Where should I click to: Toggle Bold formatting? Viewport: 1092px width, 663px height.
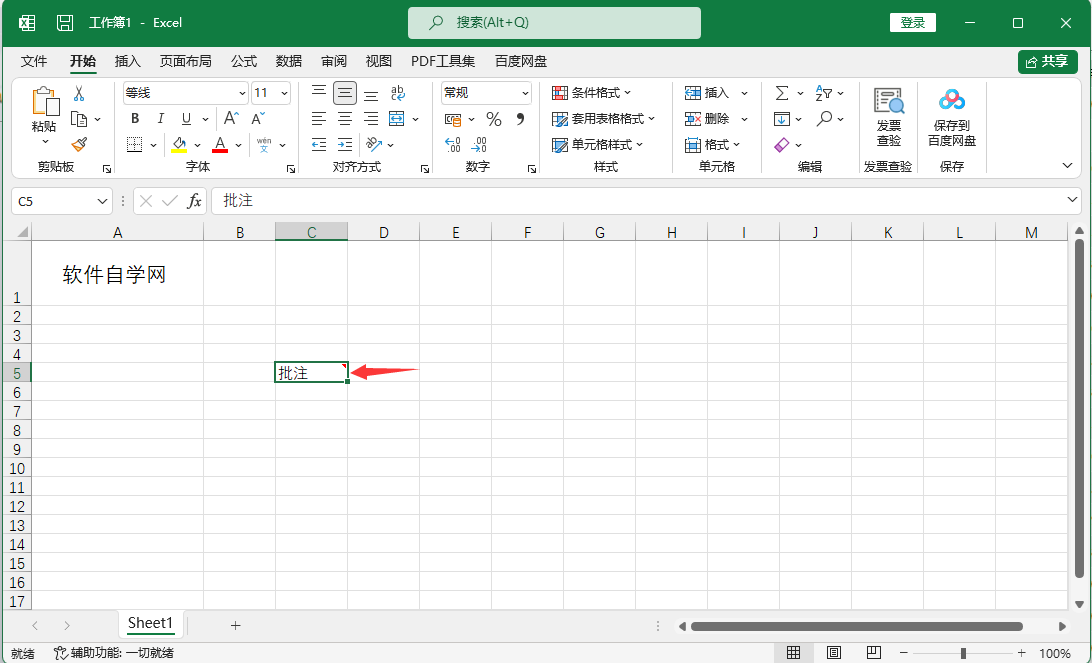135,118
